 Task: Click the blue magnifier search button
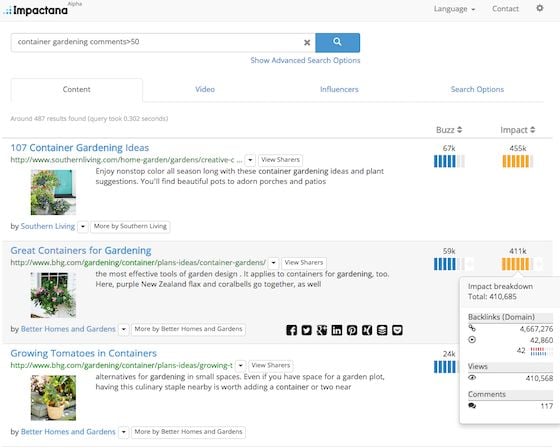(338, 43)
